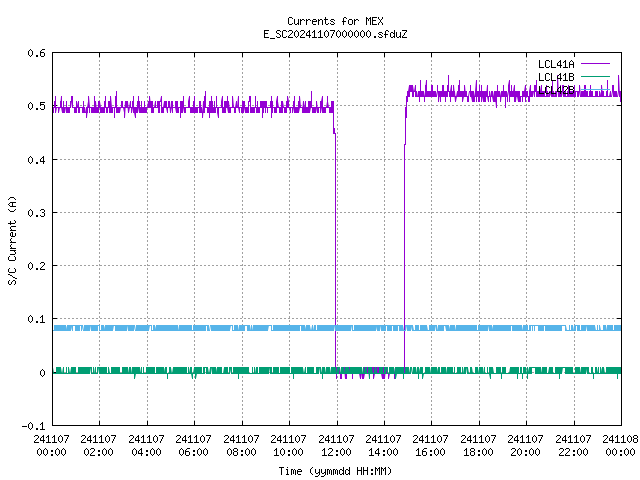
Task: Click the x-axis tick label 241107 22:00
Action: click(x=573, y=446)
